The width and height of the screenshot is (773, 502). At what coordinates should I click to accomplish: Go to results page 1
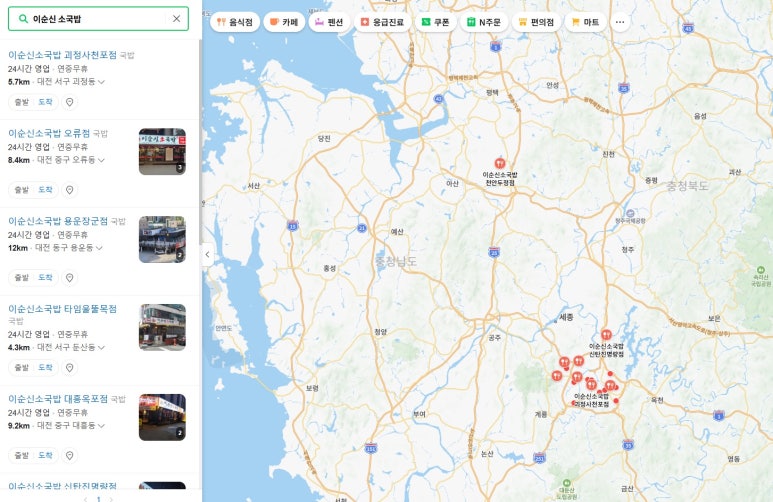pos(99,499)
